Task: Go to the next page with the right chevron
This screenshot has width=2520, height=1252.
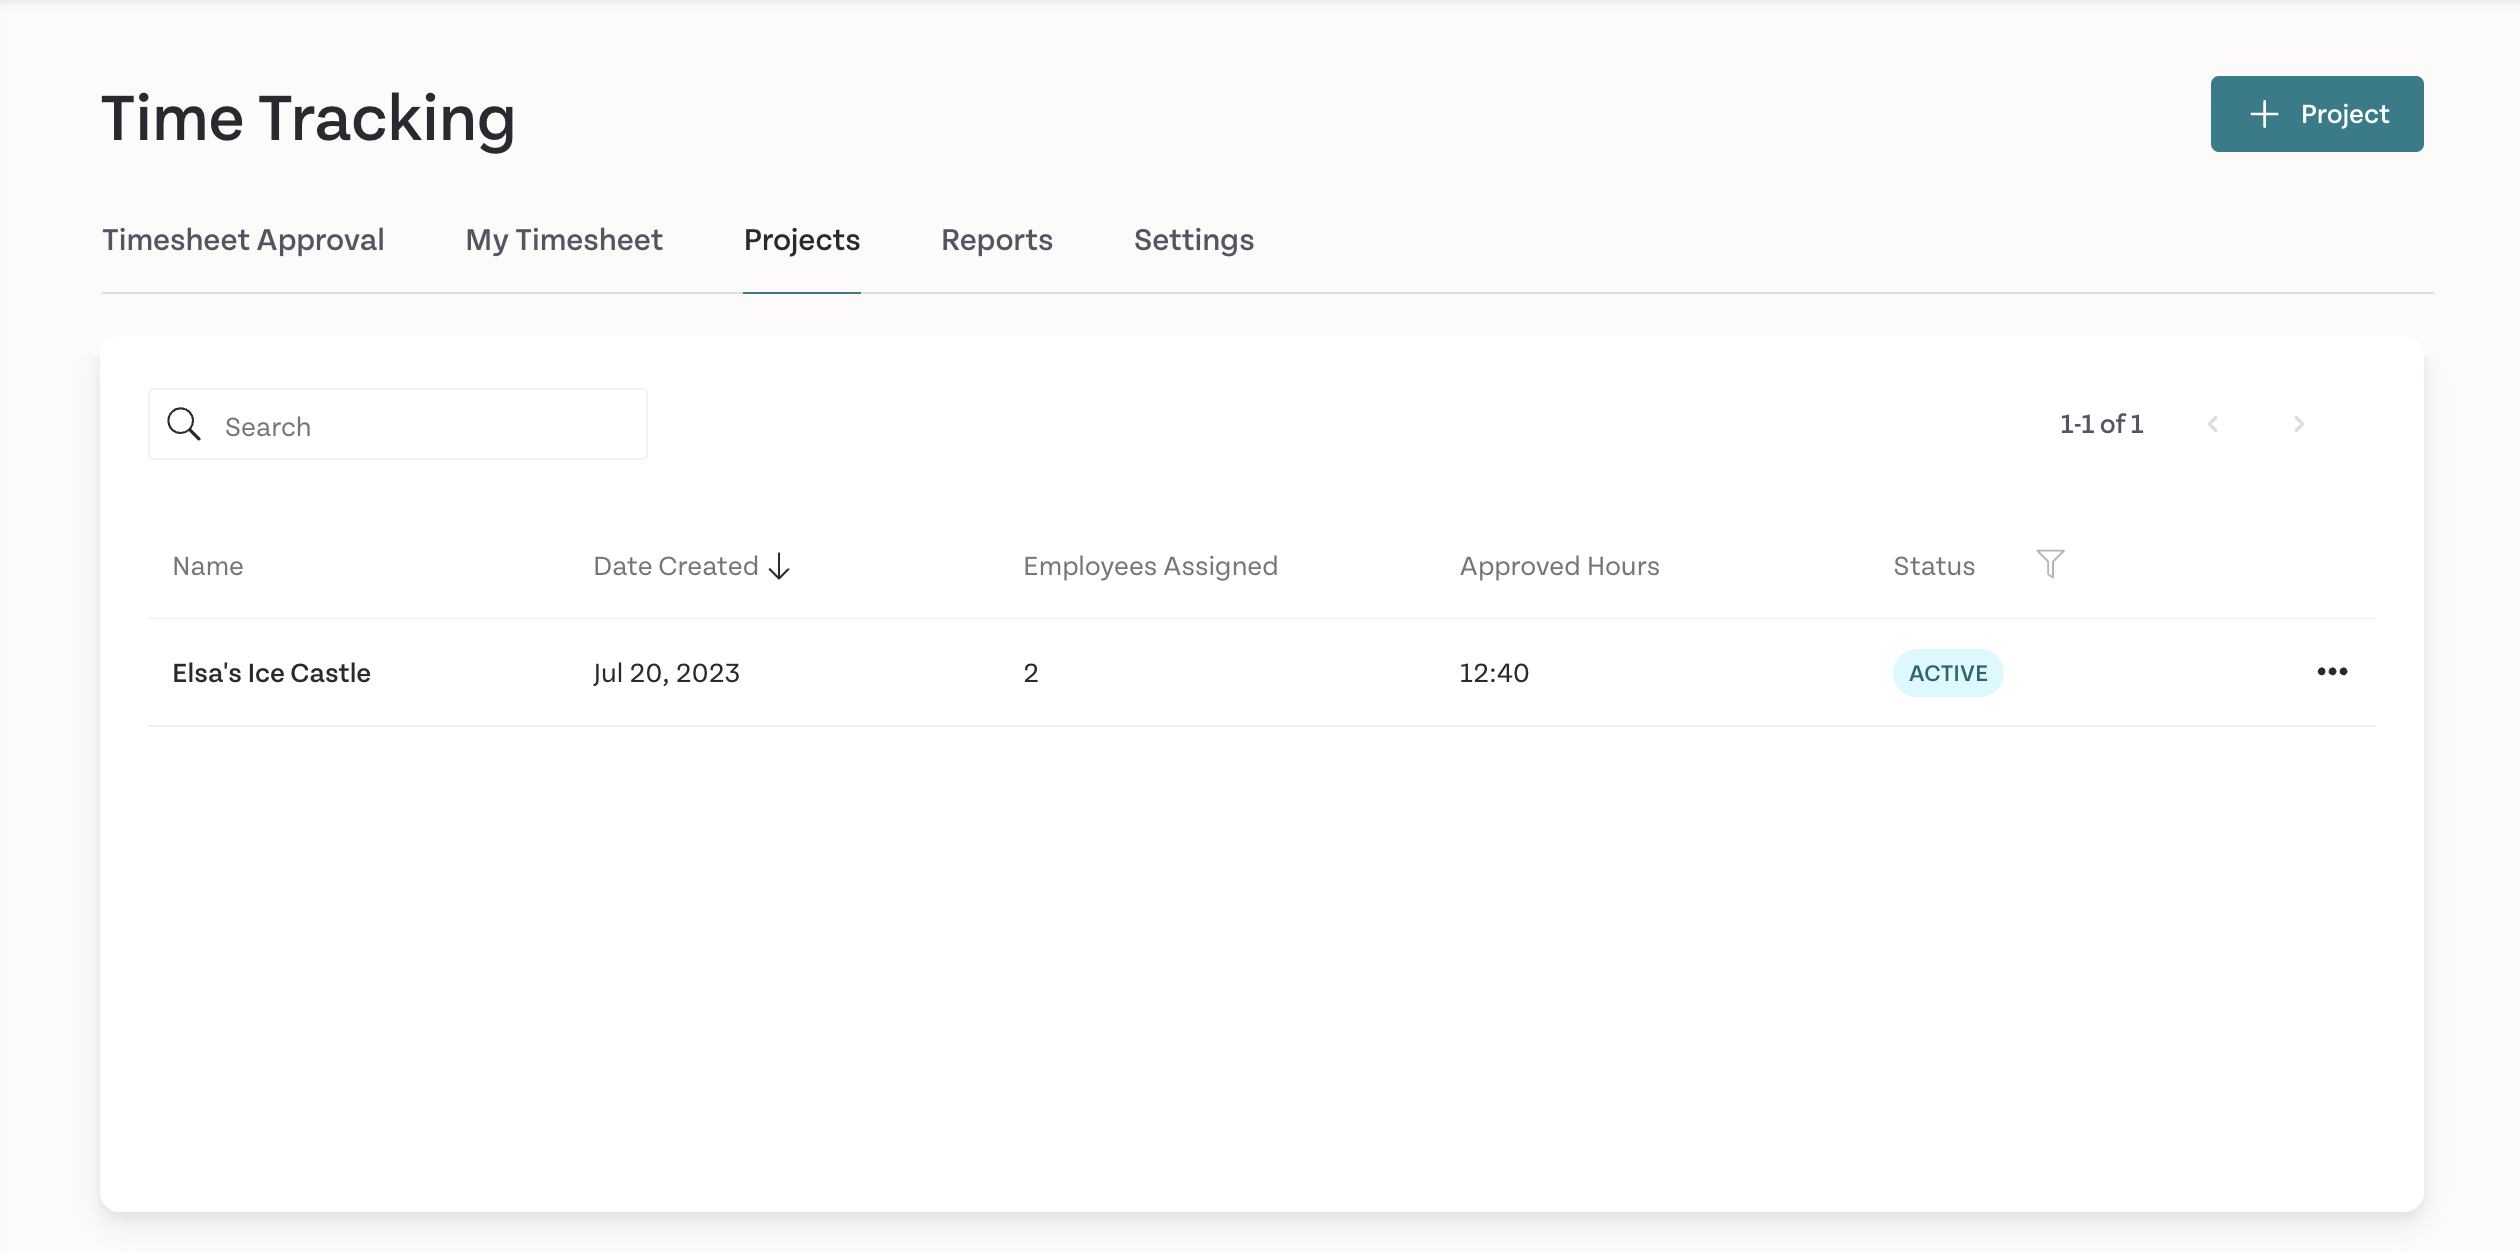Action: (x=2299, y=424)
